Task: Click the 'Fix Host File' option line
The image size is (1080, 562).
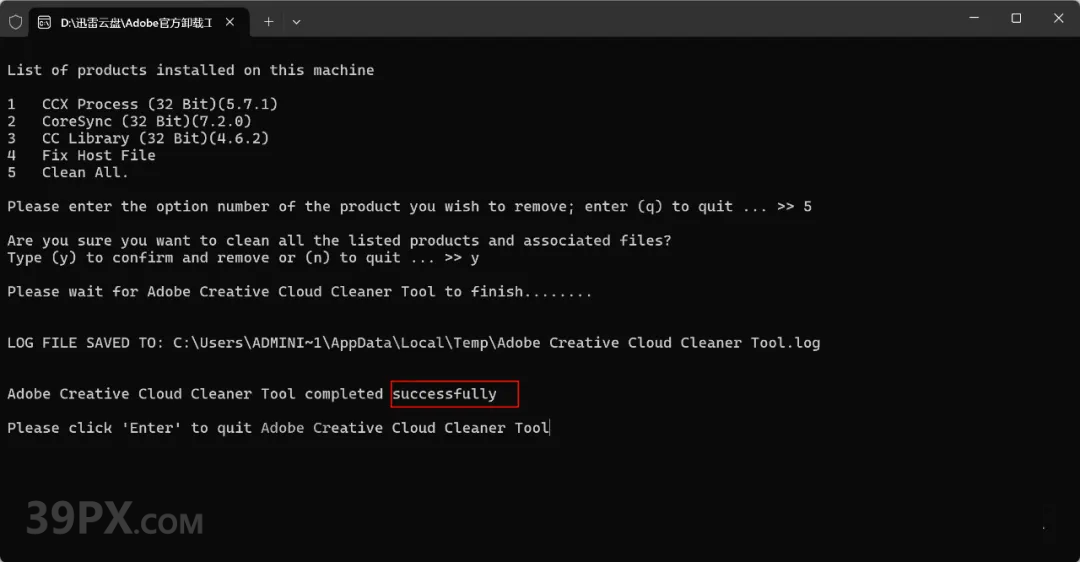Action: pos(98,155)
